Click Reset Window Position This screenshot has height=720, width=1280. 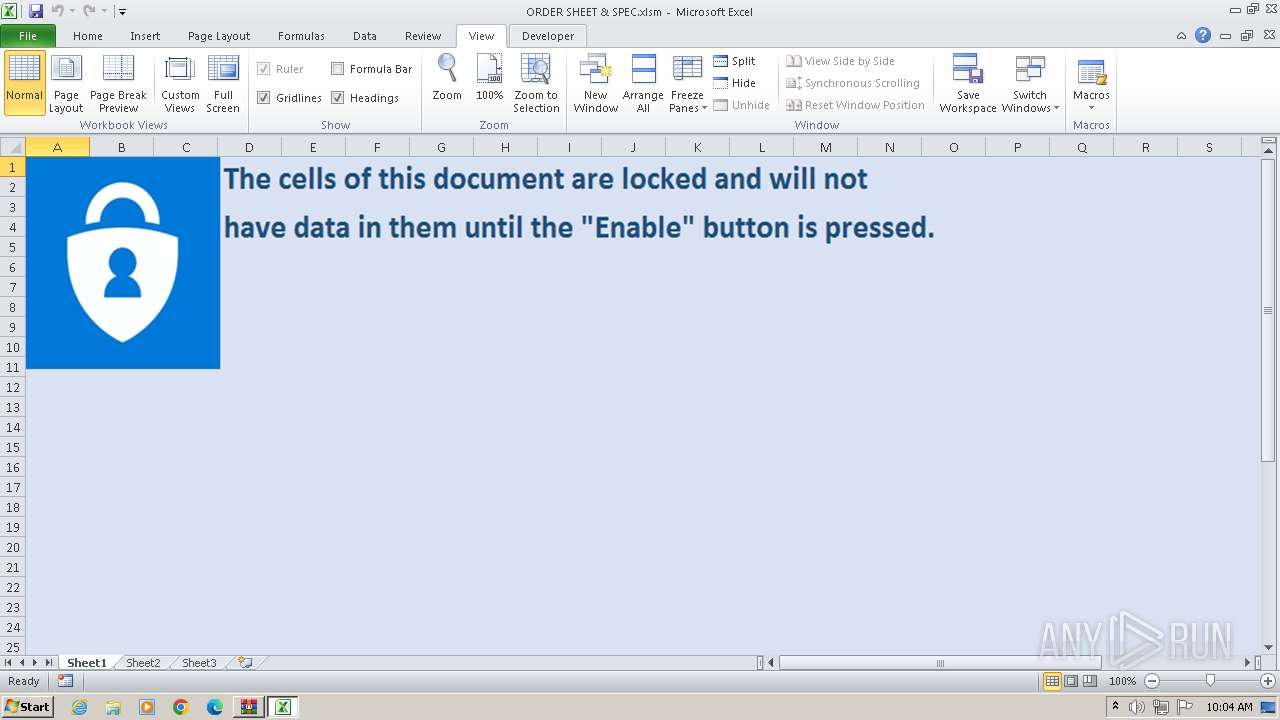855,105
